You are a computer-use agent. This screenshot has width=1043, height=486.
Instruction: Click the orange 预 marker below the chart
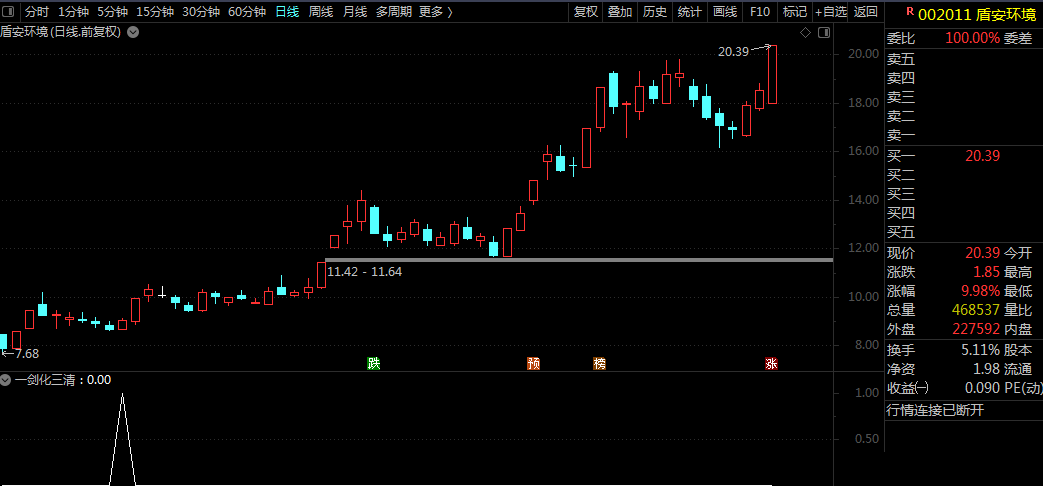pyautogui.click(x=533, y=363)
